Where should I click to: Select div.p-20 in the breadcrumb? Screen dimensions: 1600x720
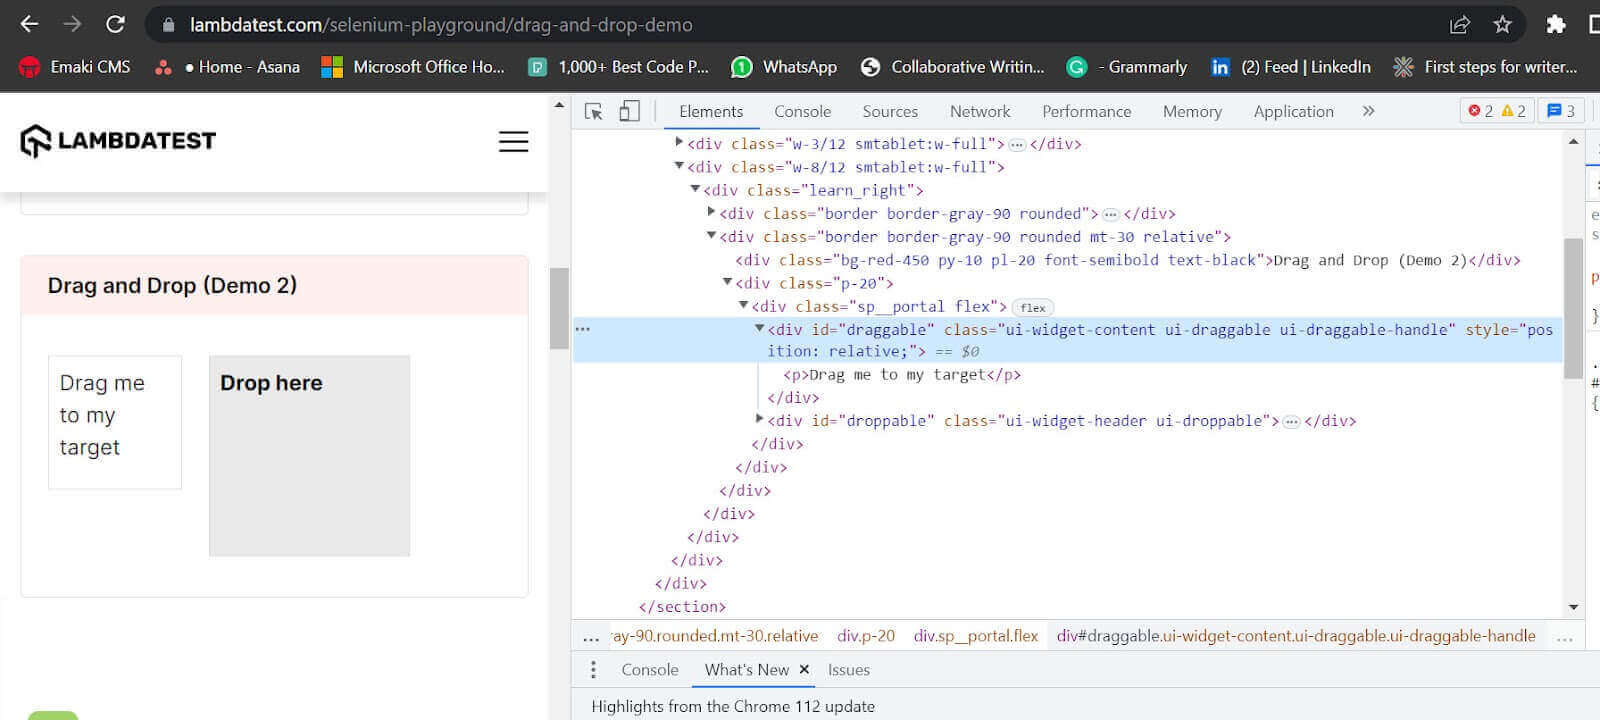[865, 636]
